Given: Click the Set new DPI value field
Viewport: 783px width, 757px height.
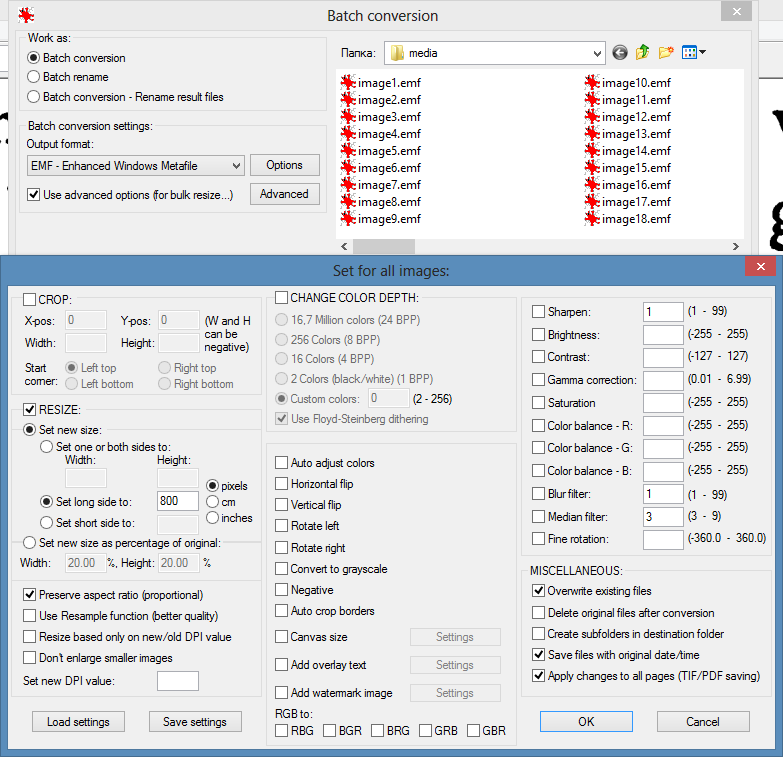Looking at the screenshot, I should point(178,681).
